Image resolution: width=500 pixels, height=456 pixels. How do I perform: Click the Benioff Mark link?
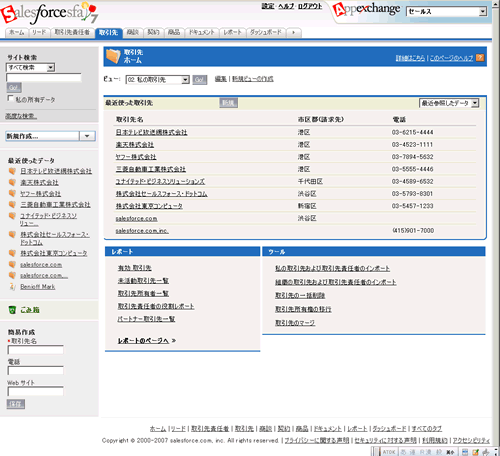pos(37,287)
